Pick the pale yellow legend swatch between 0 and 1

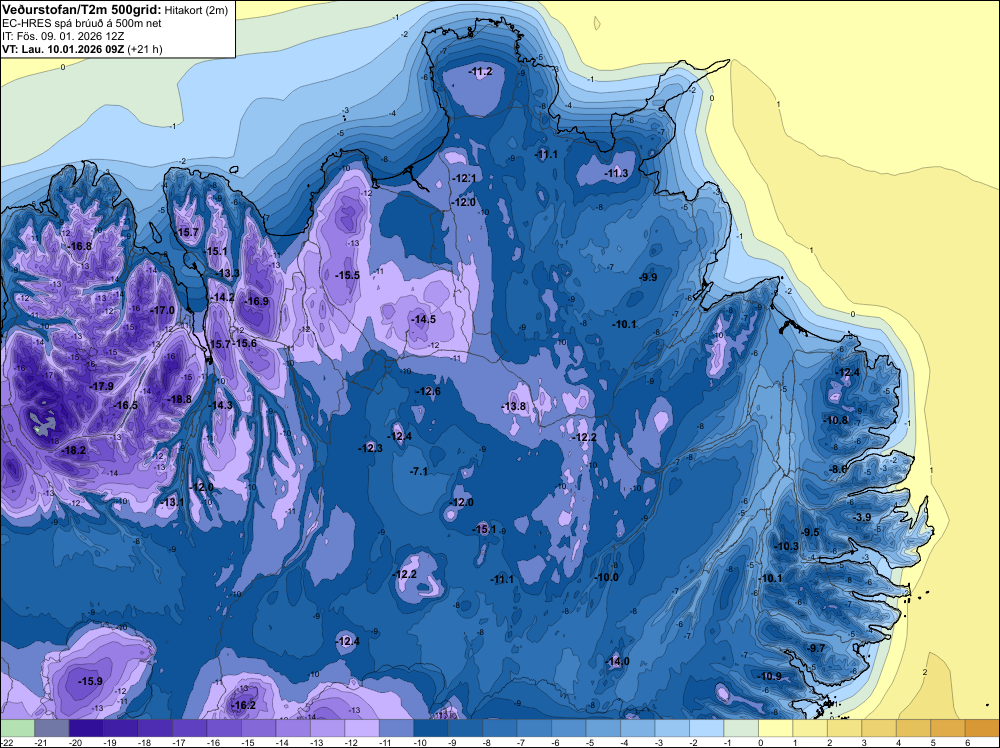pyautogui.click(x=776, y=728)
